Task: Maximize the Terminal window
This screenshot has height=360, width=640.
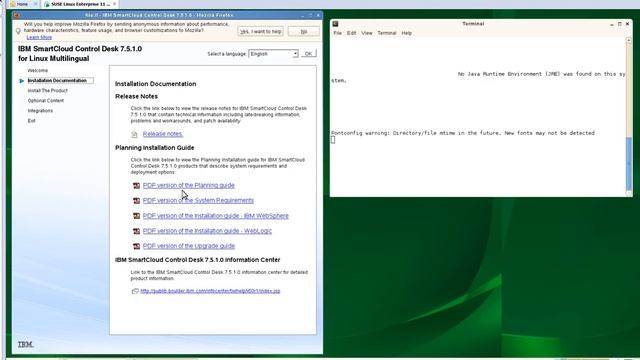Action: pos(620,24)
